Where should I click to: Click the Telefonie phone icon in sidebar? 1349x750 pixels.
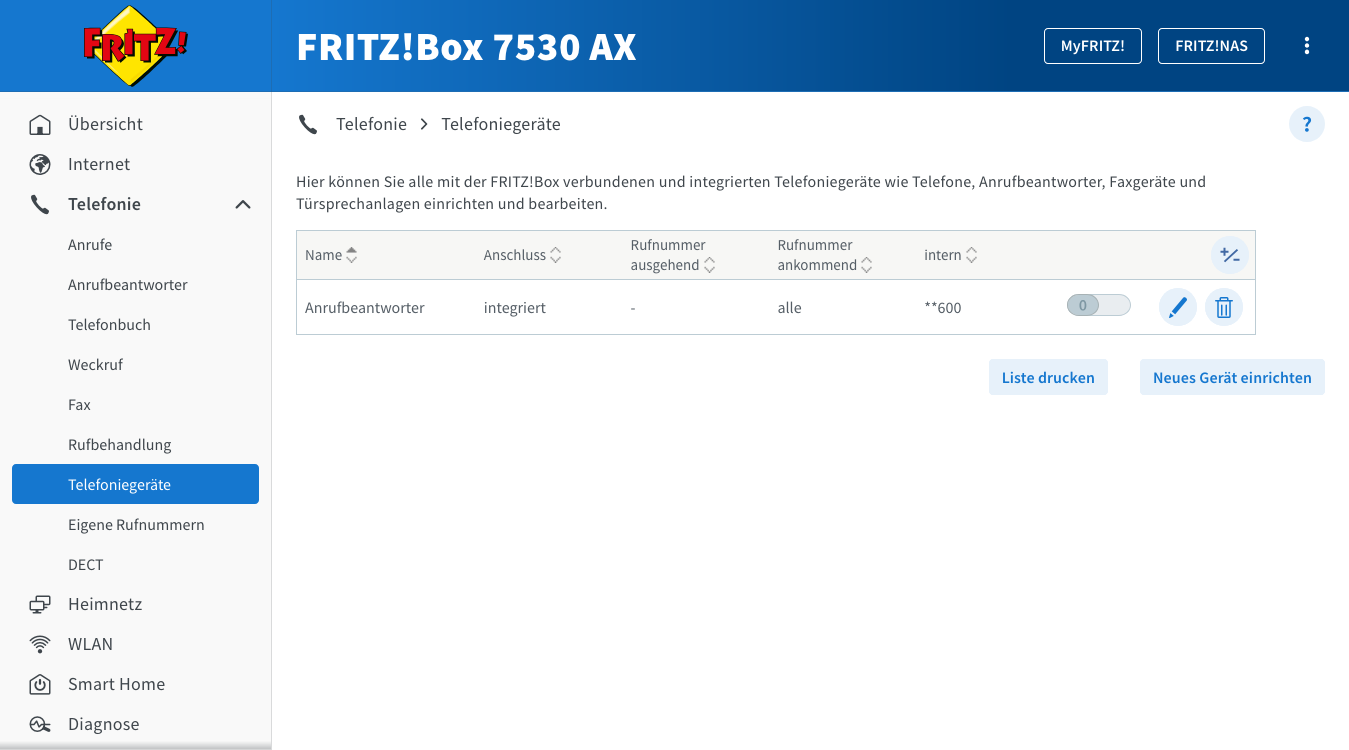pyautogui.click(x=40, y=205)
